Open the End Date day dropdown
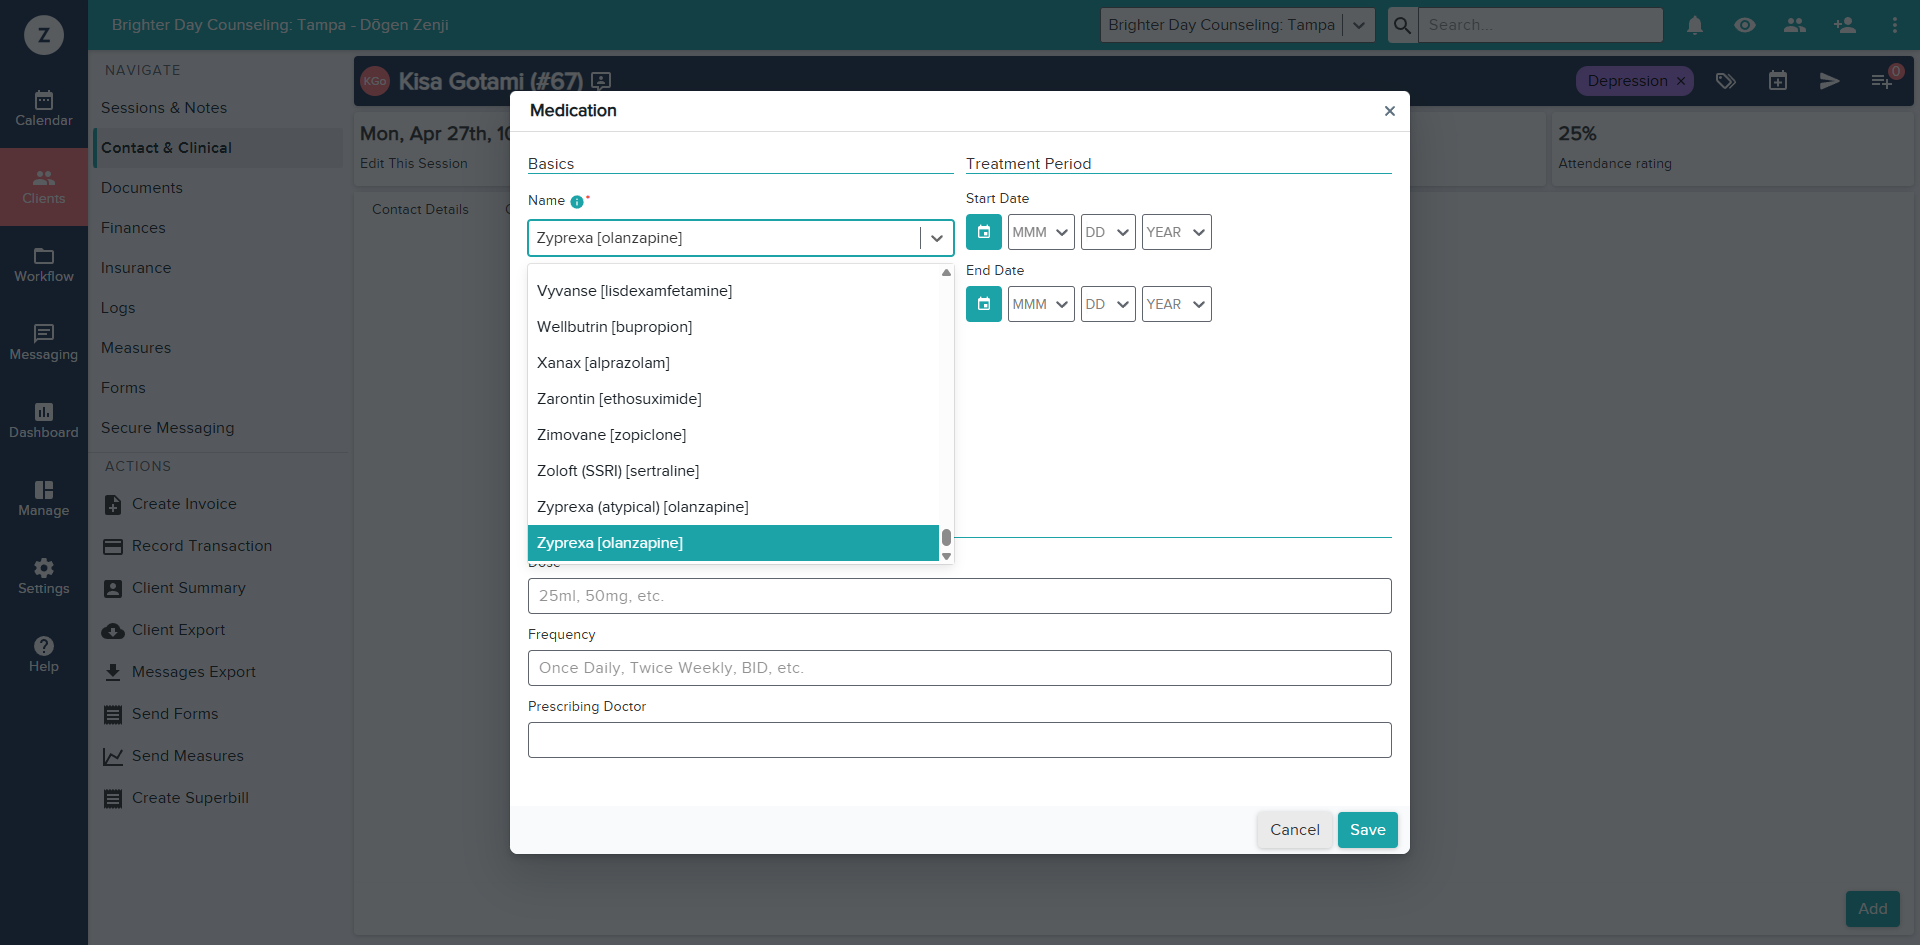The width and height of the screenshot is (1920, 945). pyautogui.click(x=1109, y=304)
